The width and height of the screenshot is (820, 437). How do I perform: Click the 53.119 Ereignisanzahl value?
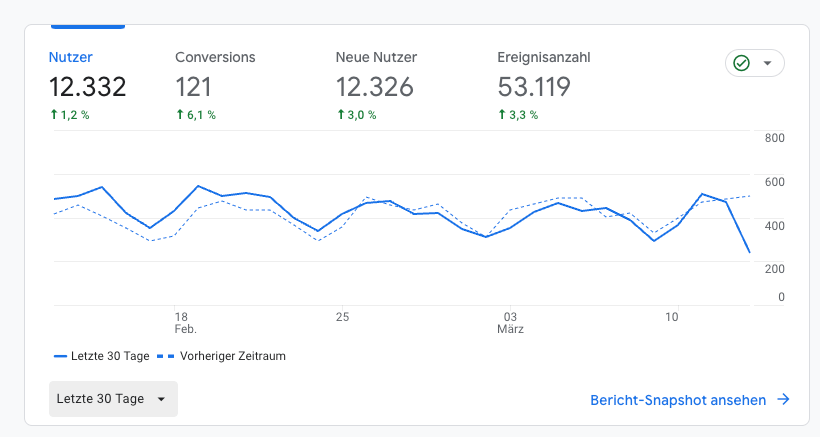pyautogui.click(x=534, y=87)
